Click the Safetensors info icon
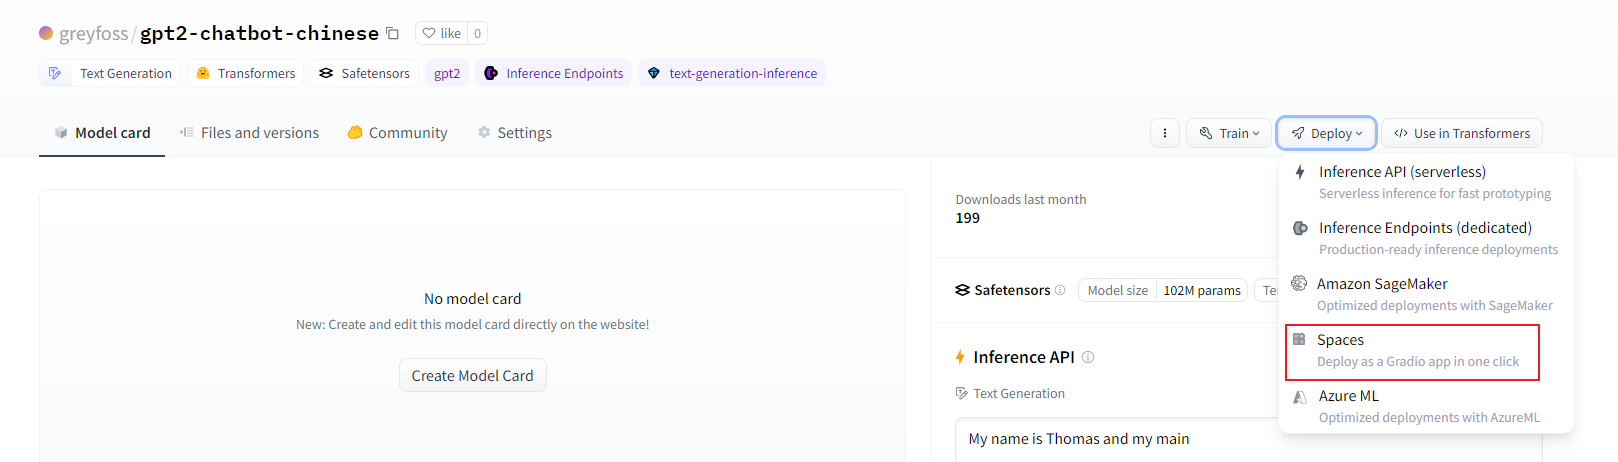The height and width of the screenshot is (462, 1618). [1060, 290]
